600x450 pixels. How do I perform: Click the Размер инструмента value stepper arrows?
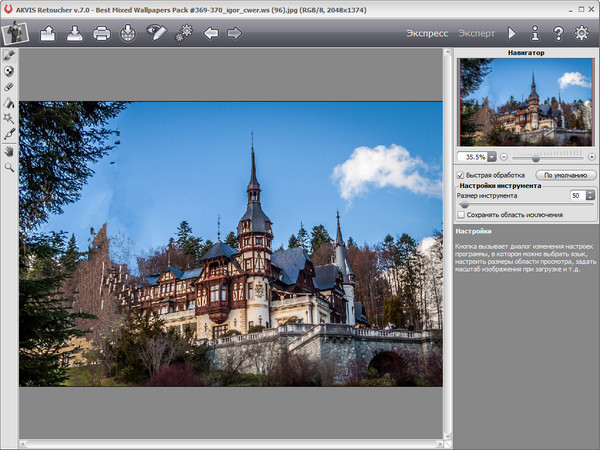point(590,196)
